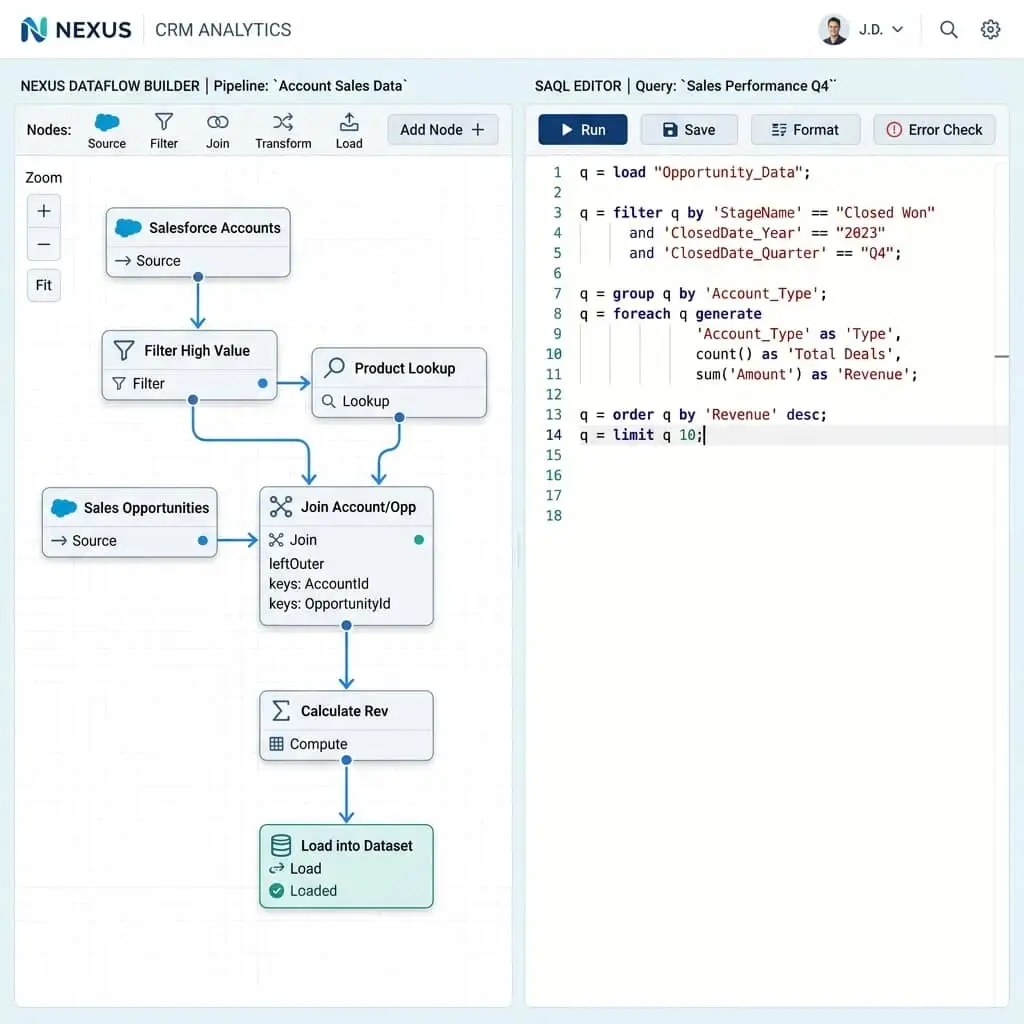Click Sales Opportunities output port dot
This screenshot has height=1024, width=1024.
202,541
